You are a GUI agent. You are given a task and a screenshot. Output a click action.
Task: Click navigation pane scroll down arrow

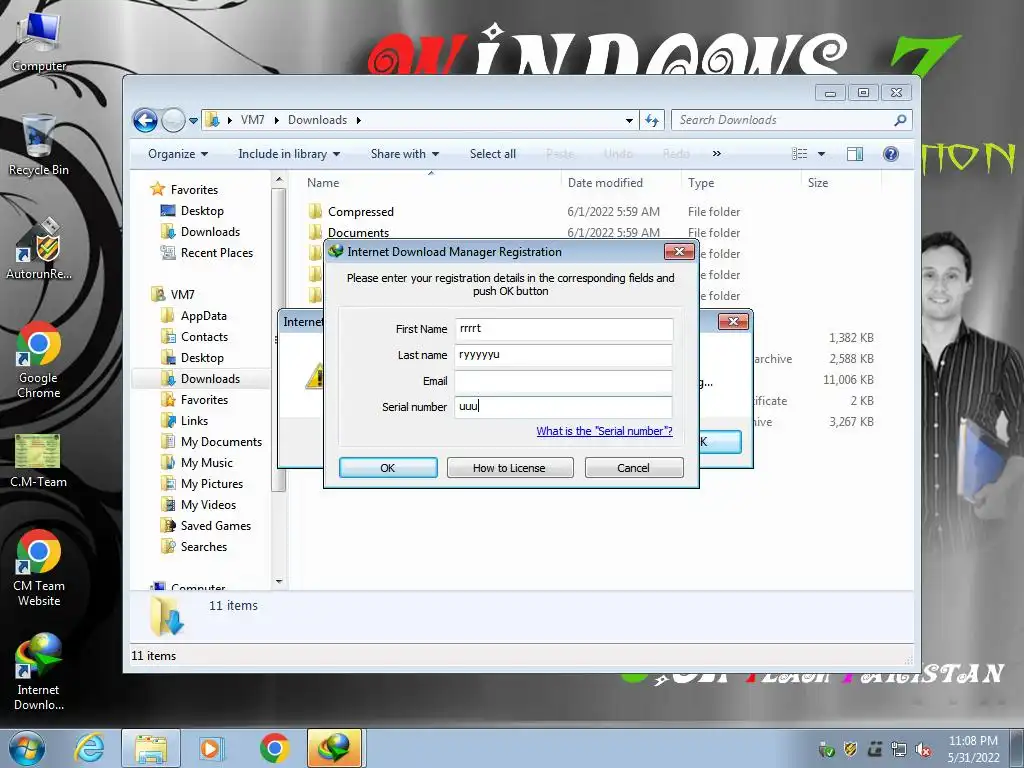[x=279, y=581]
